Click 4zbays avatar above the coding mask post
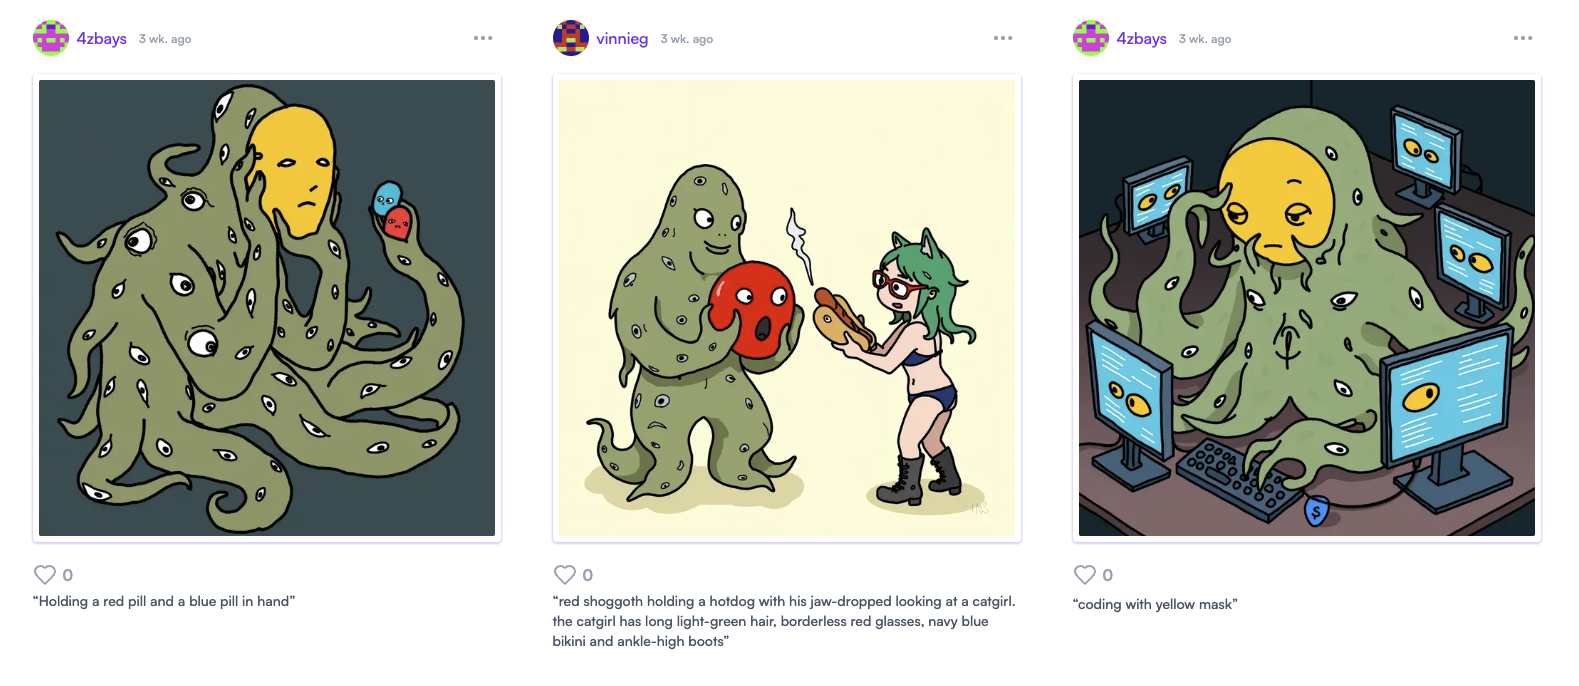The width and height of the screenshot is (1579, 686). tap(1091, 38)
